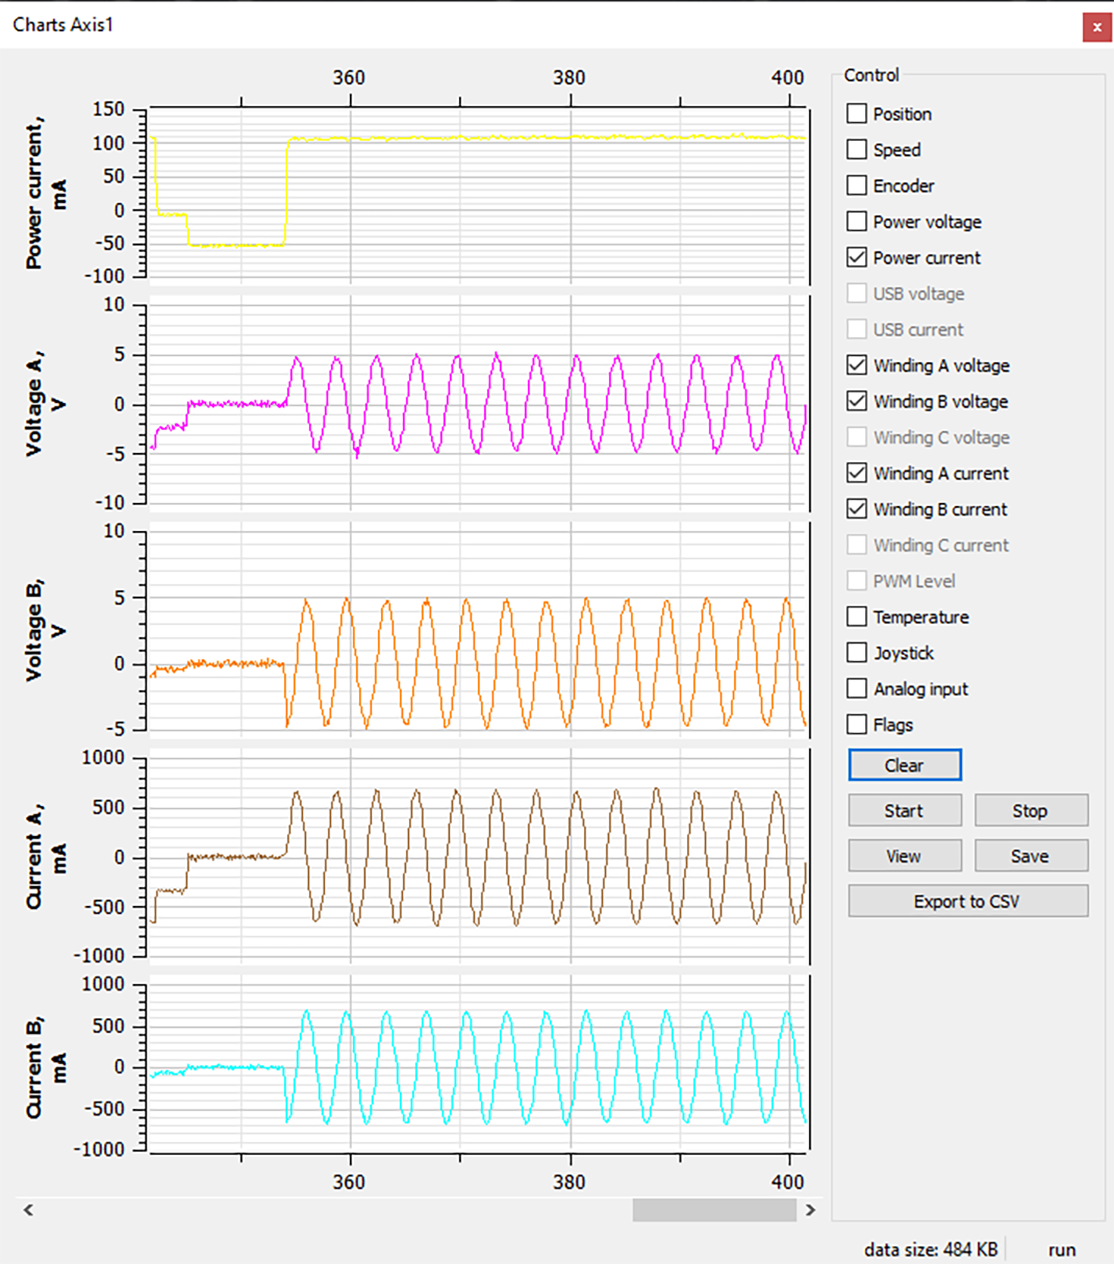Uncheck Winding A voltage
1114x1264 pixels.
click(857, 365)
